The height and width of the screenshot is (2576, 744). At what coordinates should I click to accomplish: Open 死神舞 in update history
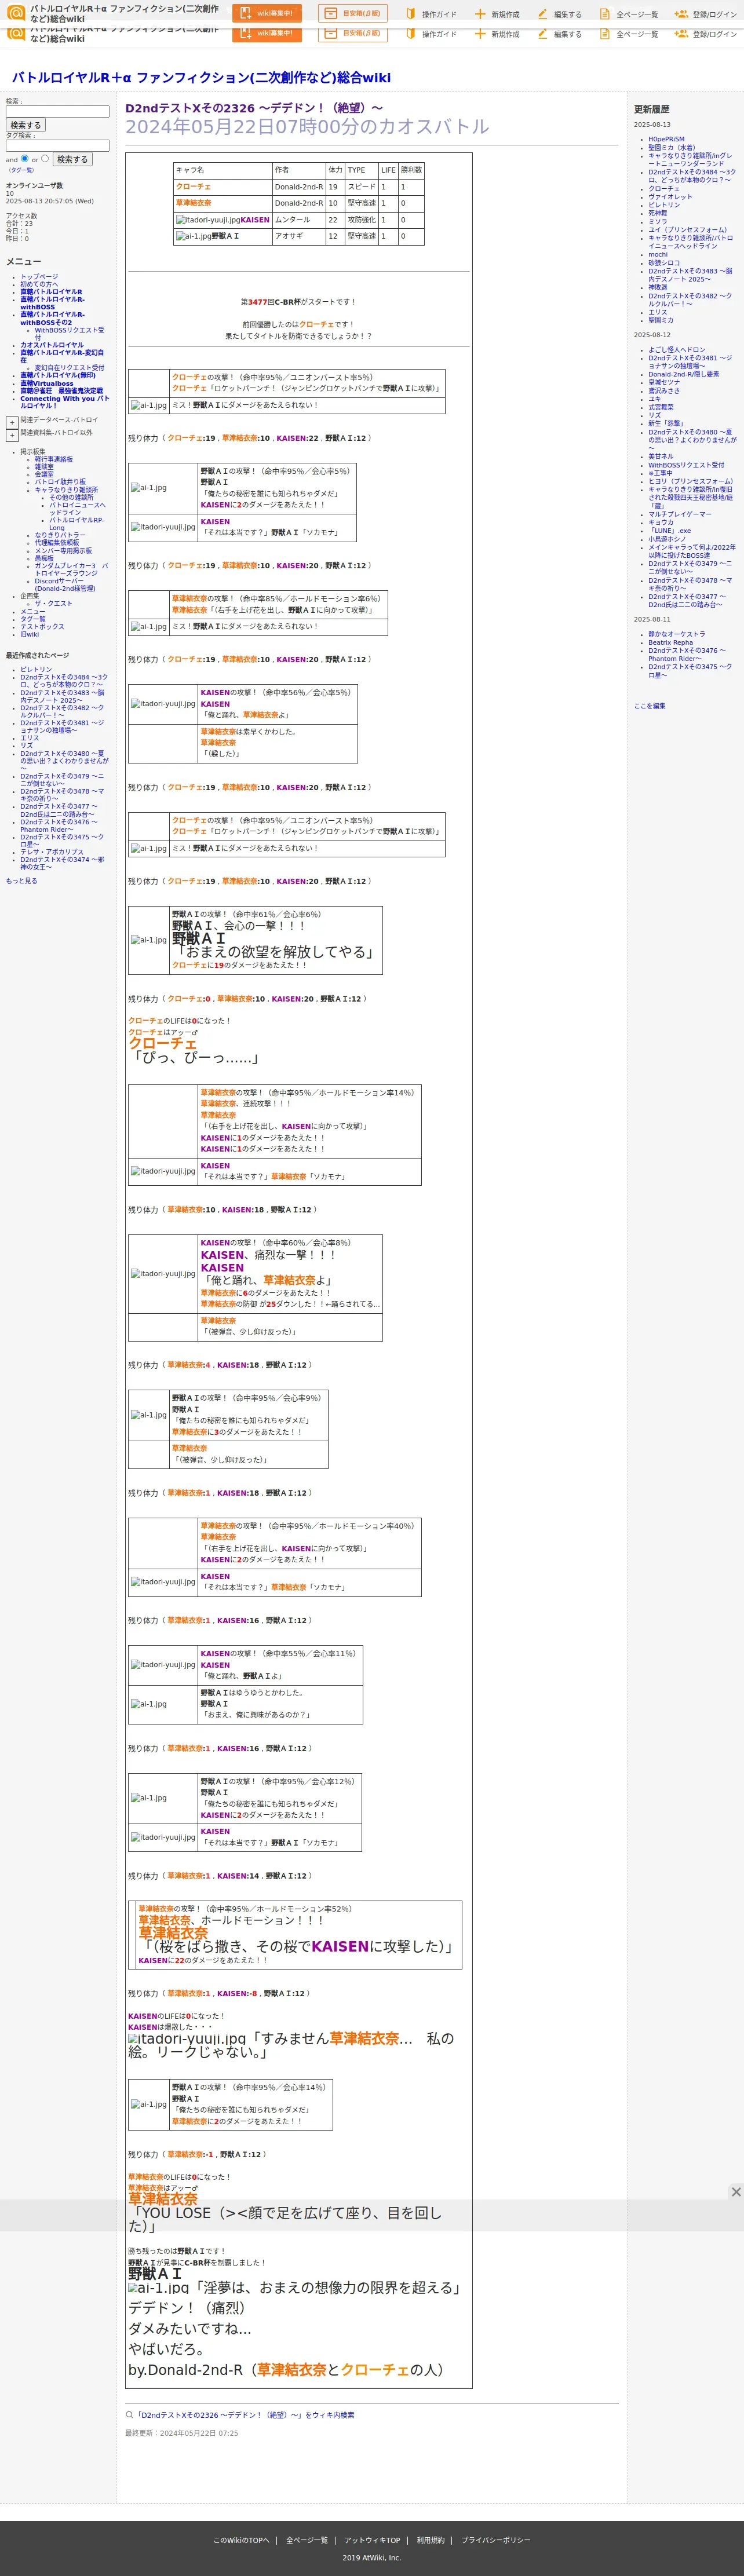click(657, 213)
